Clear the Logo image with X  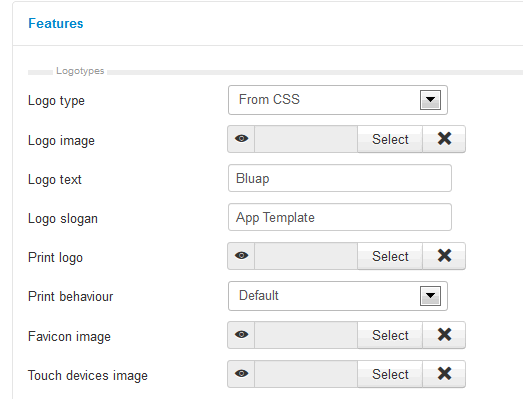click(444, 139)
